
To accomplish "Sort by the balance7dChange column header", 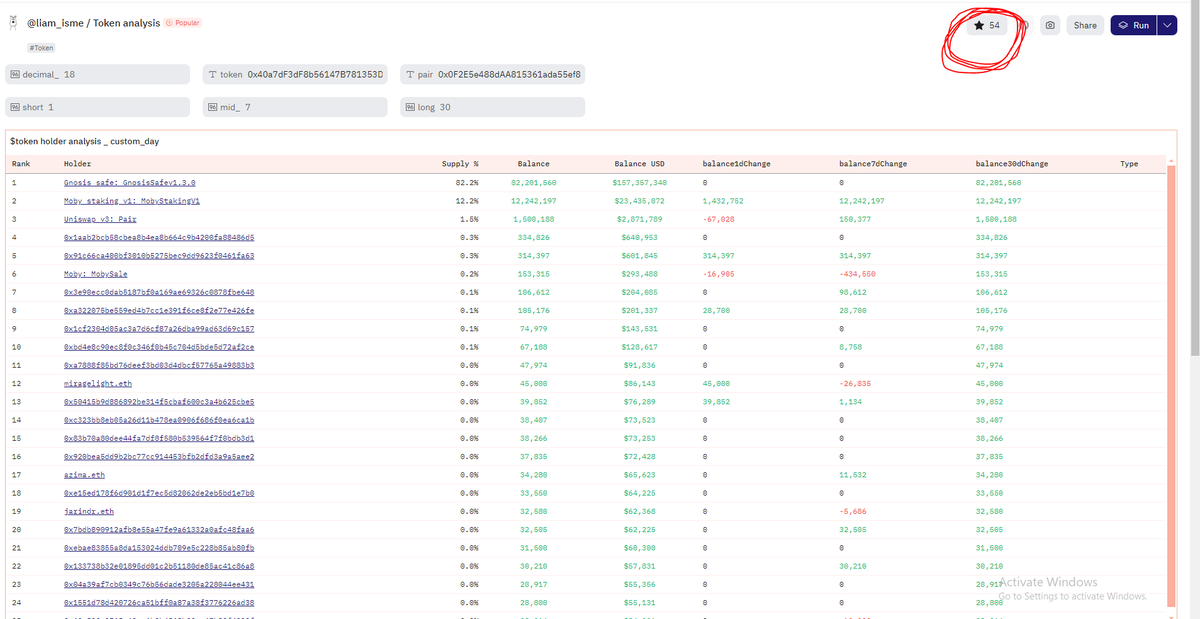I will [873, 163].
